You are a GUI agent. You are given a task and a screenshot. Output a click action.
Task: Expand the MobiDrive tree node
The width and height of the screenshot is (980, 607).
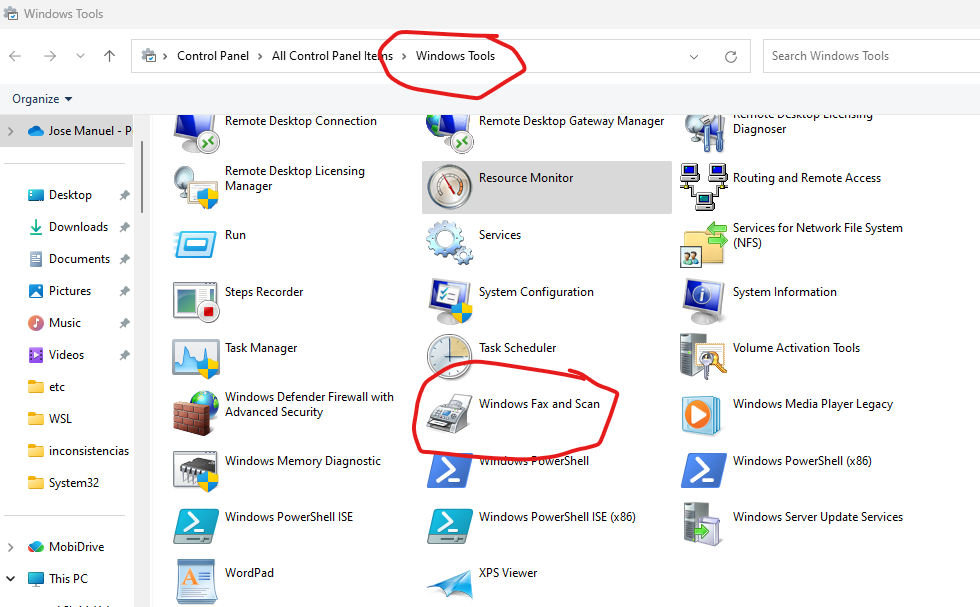pos(11,547)
